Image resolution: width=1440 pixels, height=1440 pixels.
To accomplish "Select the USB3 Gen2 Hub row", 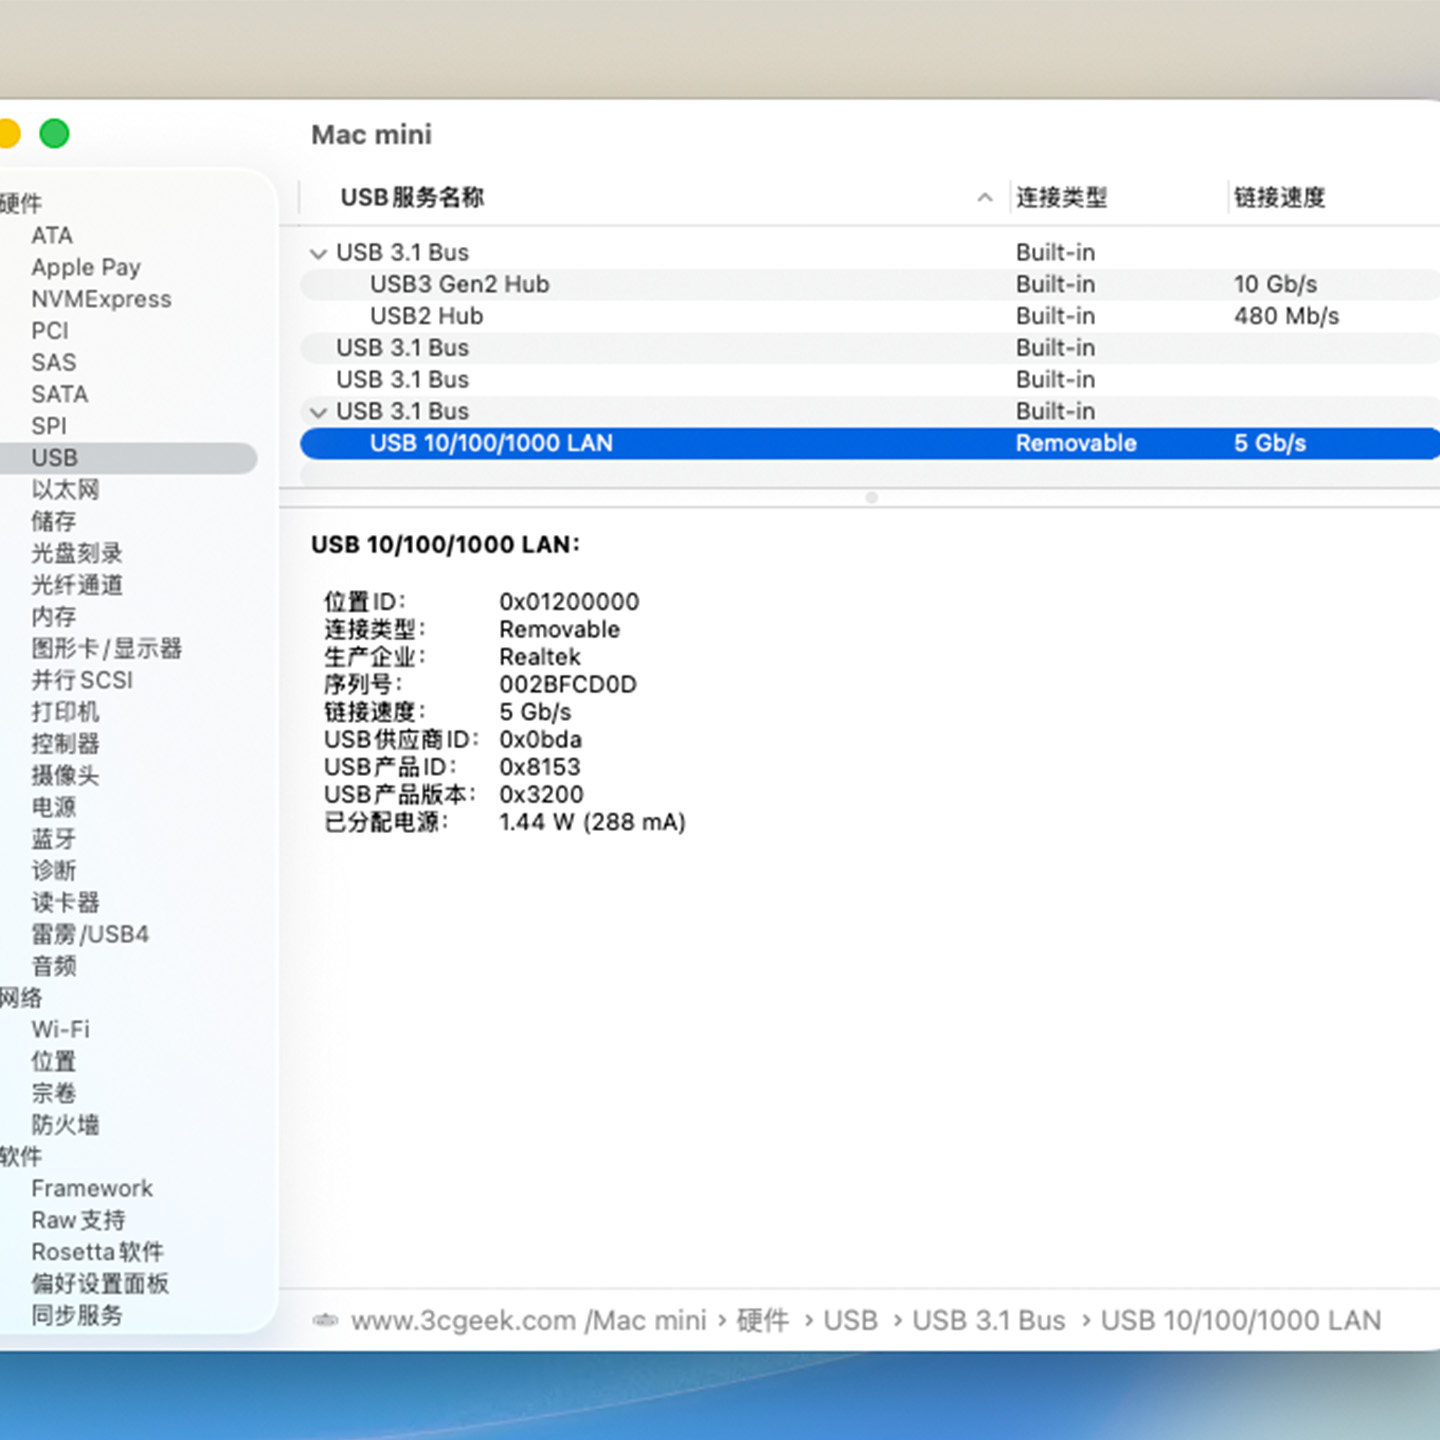I will (870, 284).
